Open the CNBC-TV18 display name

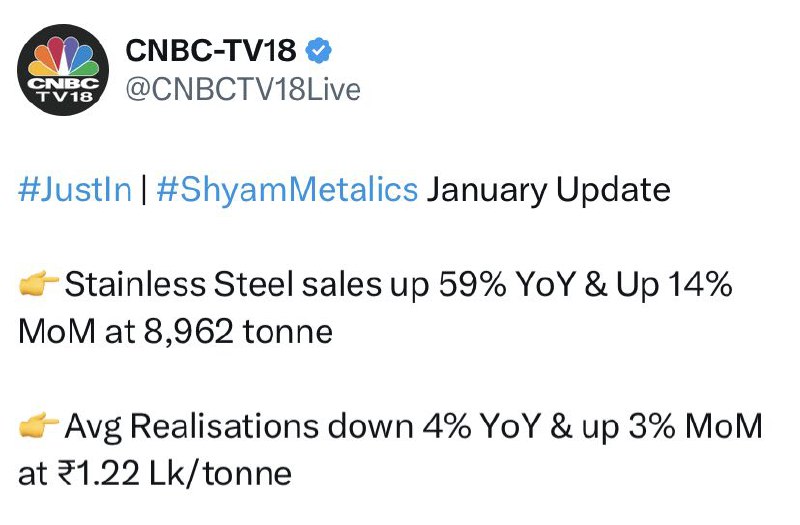click(x=211, y=51)
